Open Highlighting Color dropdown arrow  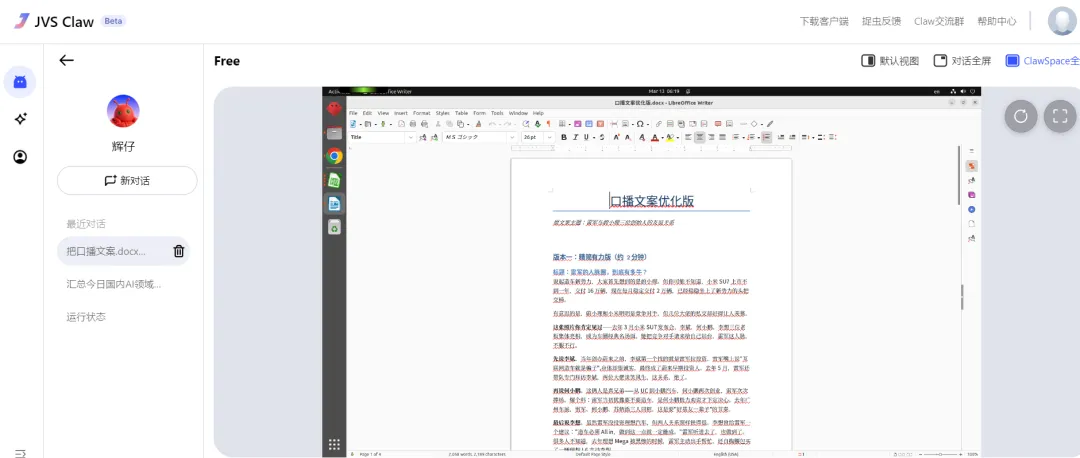click(678, 137)
